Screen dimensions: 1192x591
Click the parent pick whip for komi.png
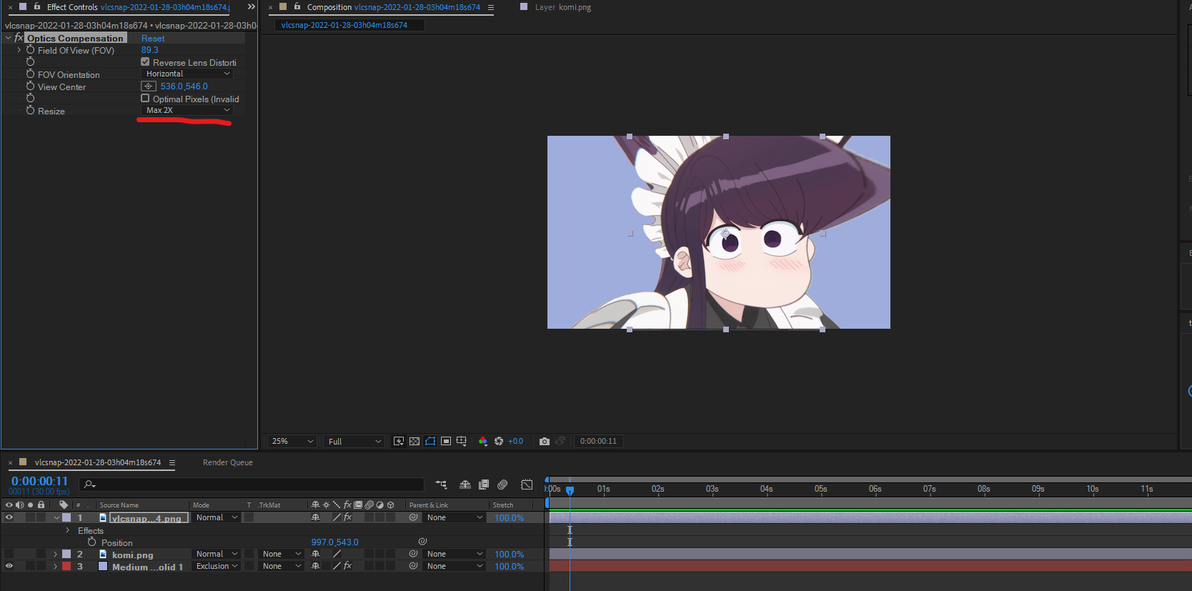pyautogui.click(x=415, y=554)
